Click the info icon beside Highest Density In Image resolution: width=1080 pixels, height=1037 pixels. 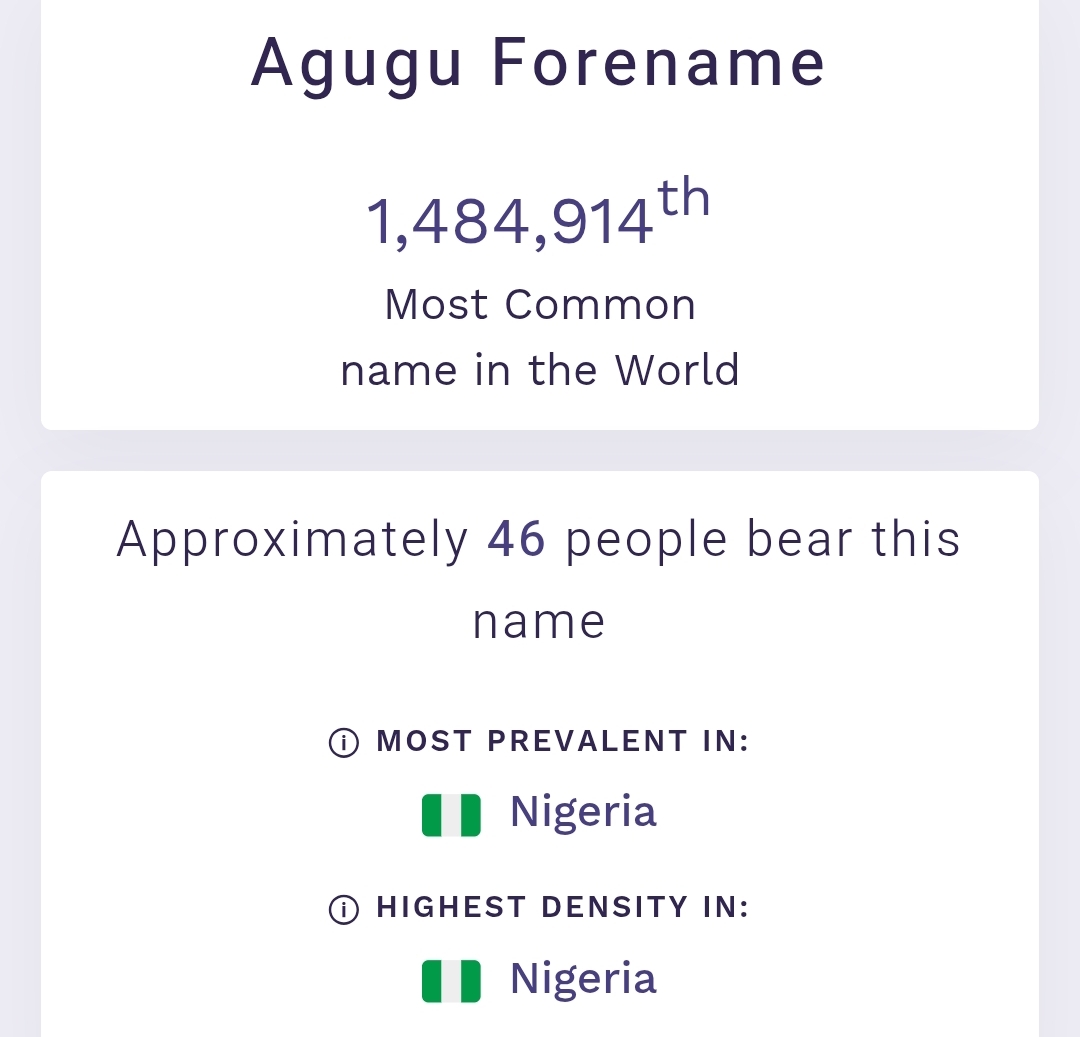[x=343, y=908]
